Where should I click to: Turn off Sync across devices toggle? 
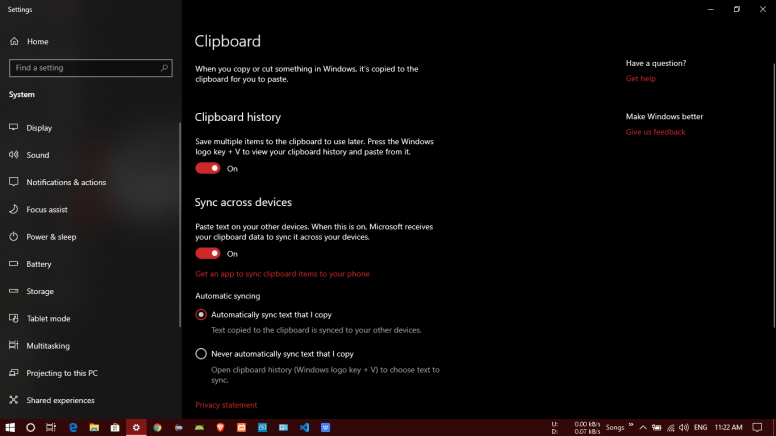tap(208, 253)
